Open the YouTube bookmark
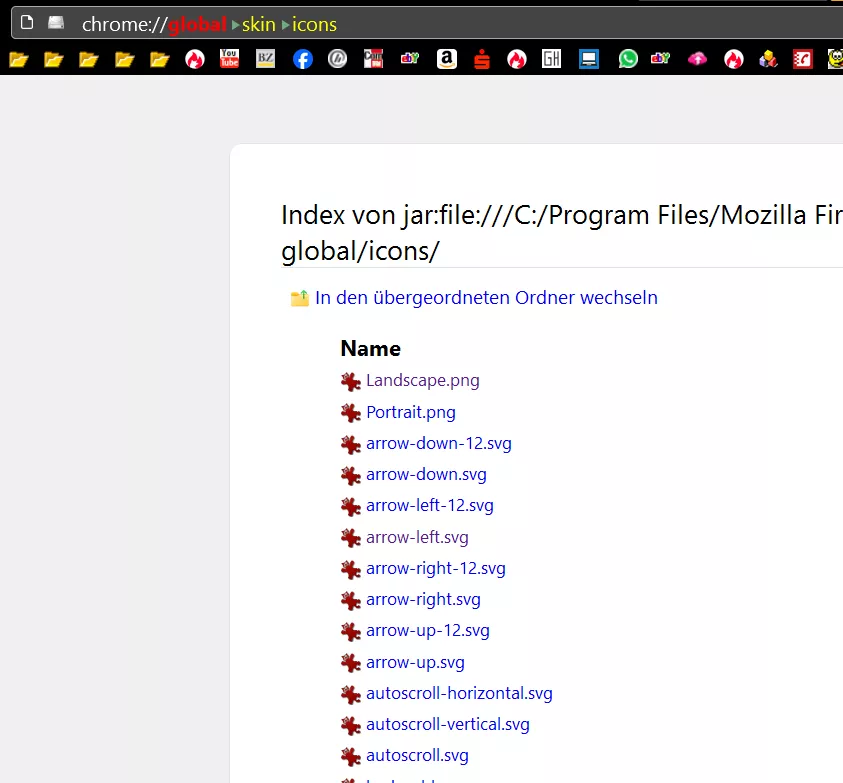The height and width of the screenshot is (783, 843). (x=230, y=59)
